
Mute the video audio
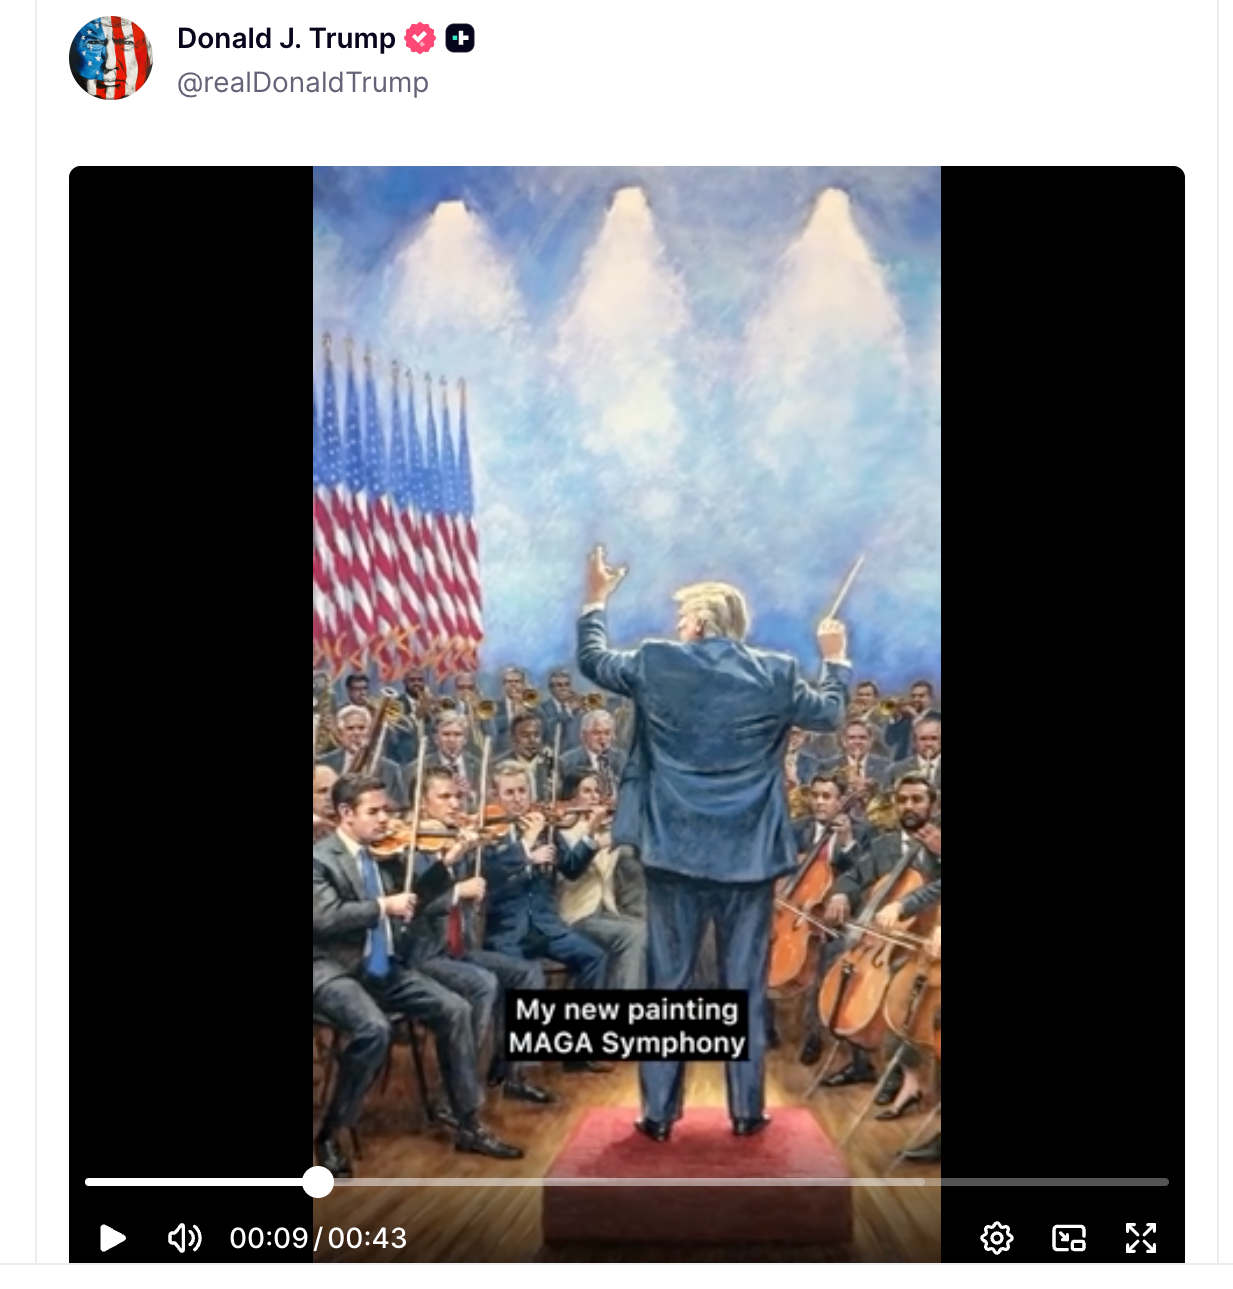tap(185, 1238)
